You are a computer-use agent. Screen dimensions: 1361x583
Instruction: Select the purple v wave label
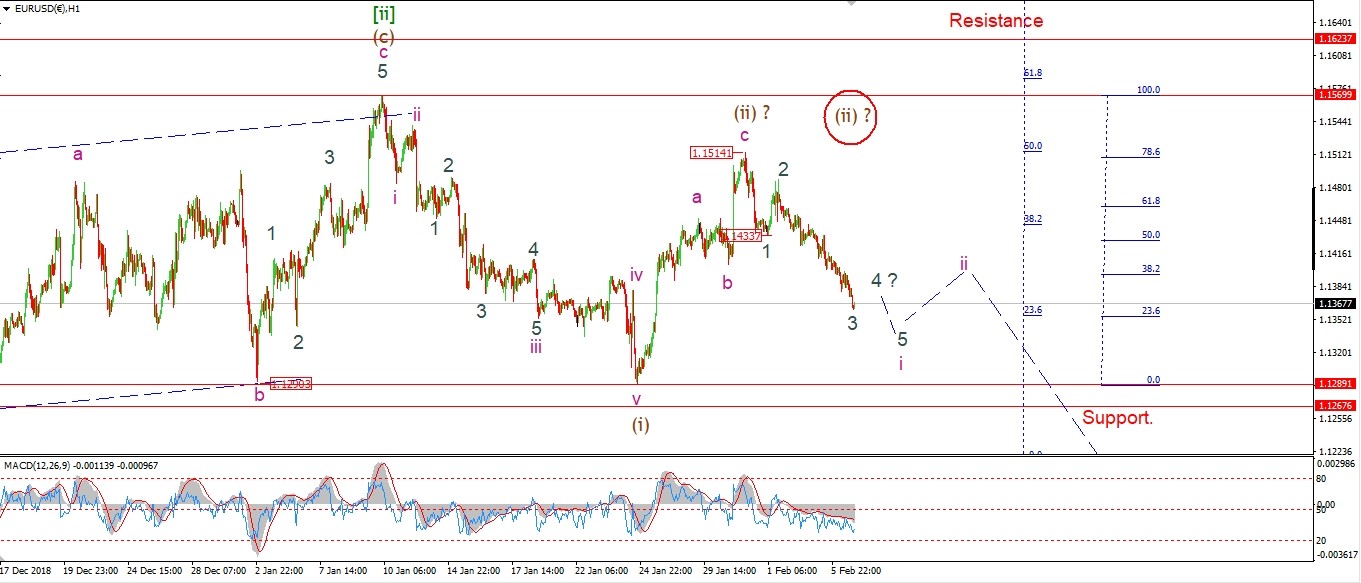(636, 399)
